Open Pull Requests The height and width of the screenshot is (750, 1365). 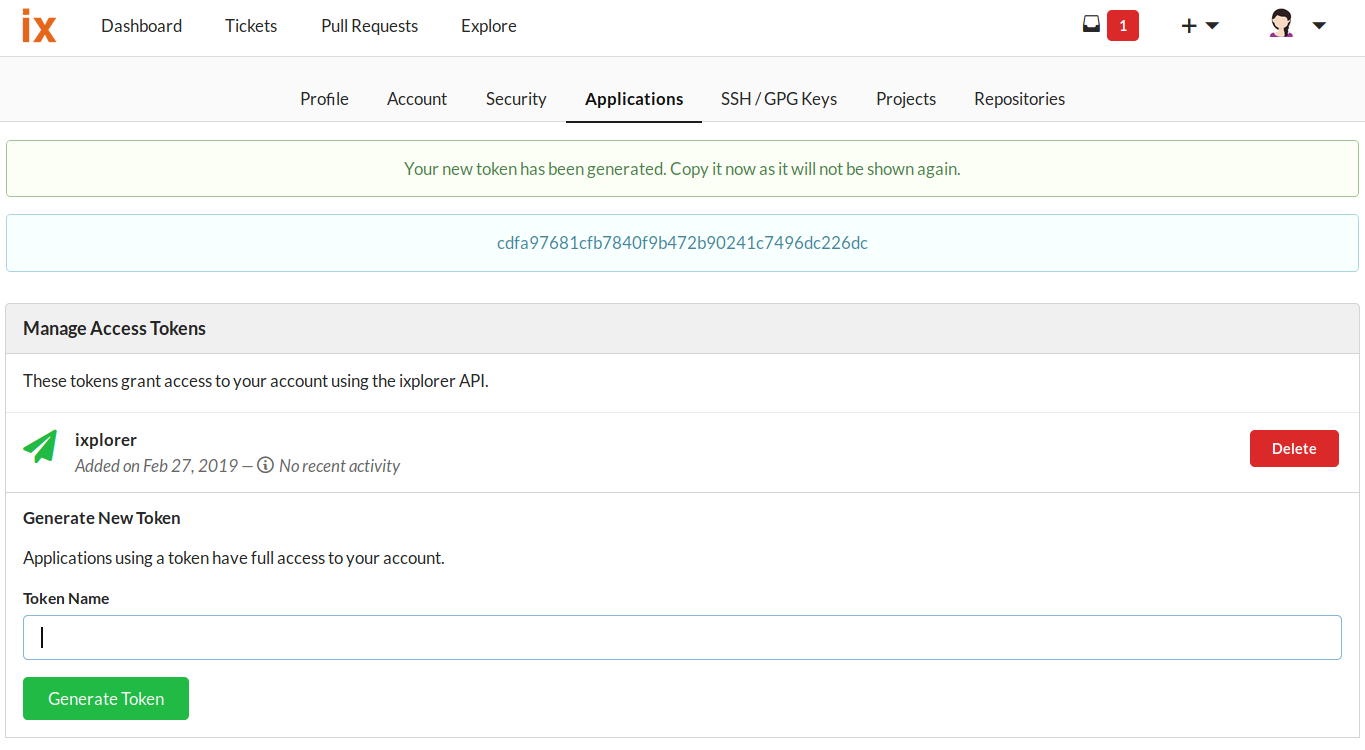(x=370, y=26)
